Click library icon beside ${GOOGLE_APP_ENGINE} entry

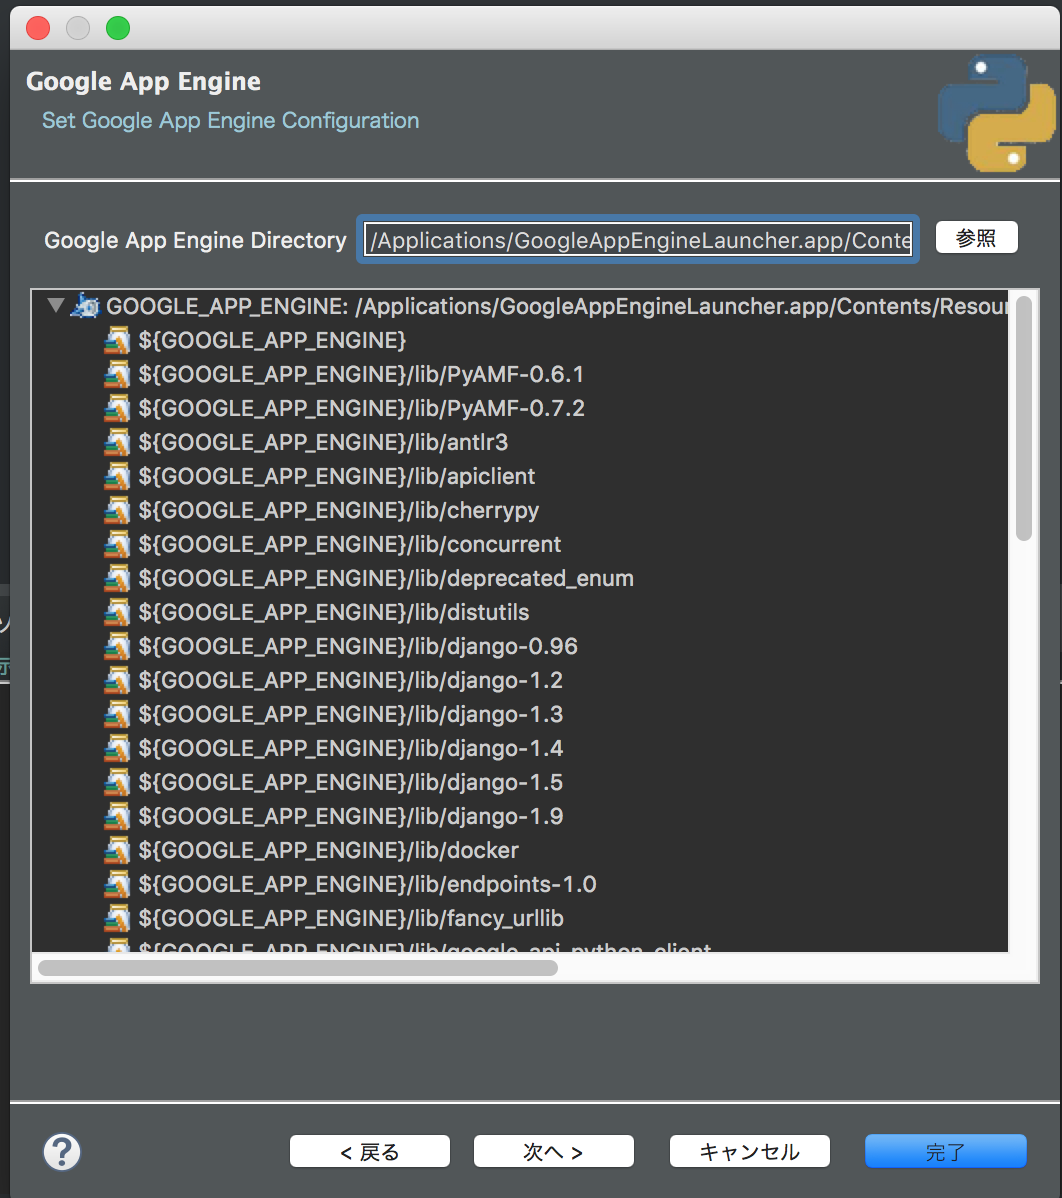point(117,340)
